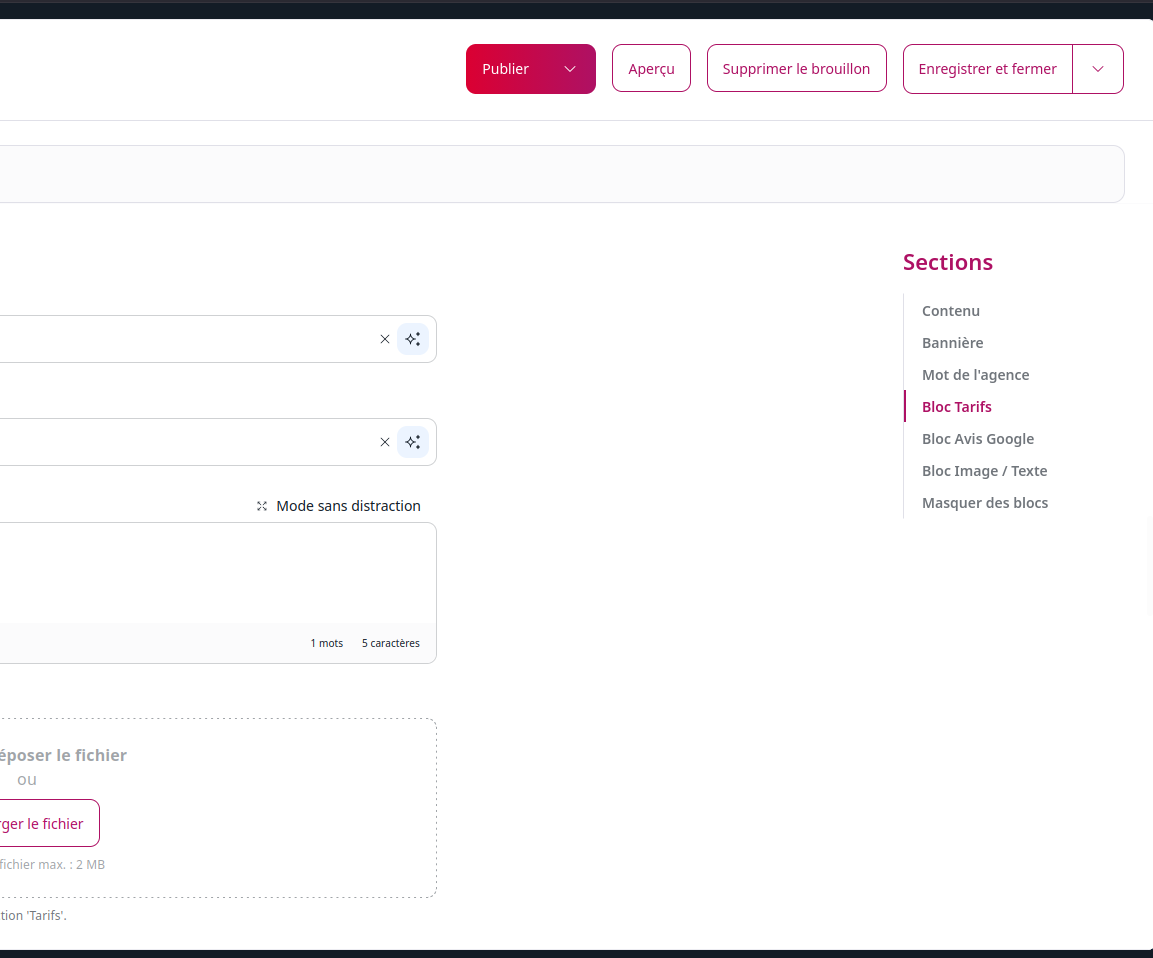Expand the Enregistrer et fermer options arrow
The image size is (1153, 958).
[1098, 69]
